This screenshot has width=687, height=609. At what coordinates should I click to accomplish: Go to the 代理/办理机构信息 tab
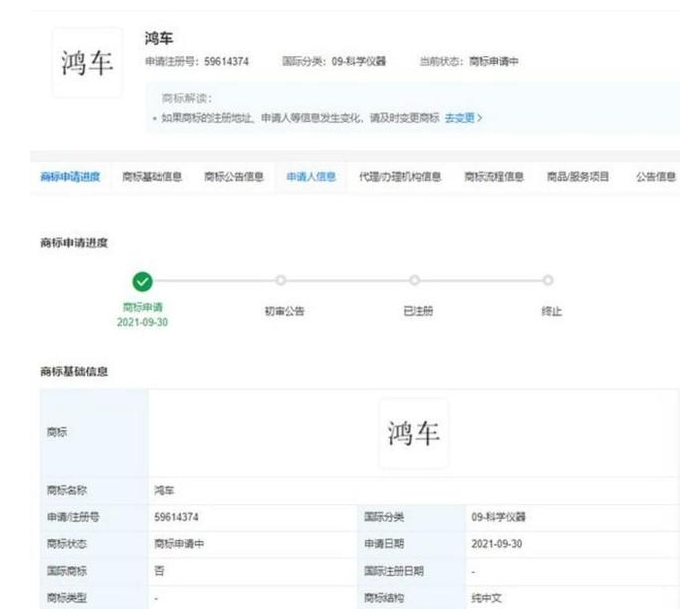[400, 177]
